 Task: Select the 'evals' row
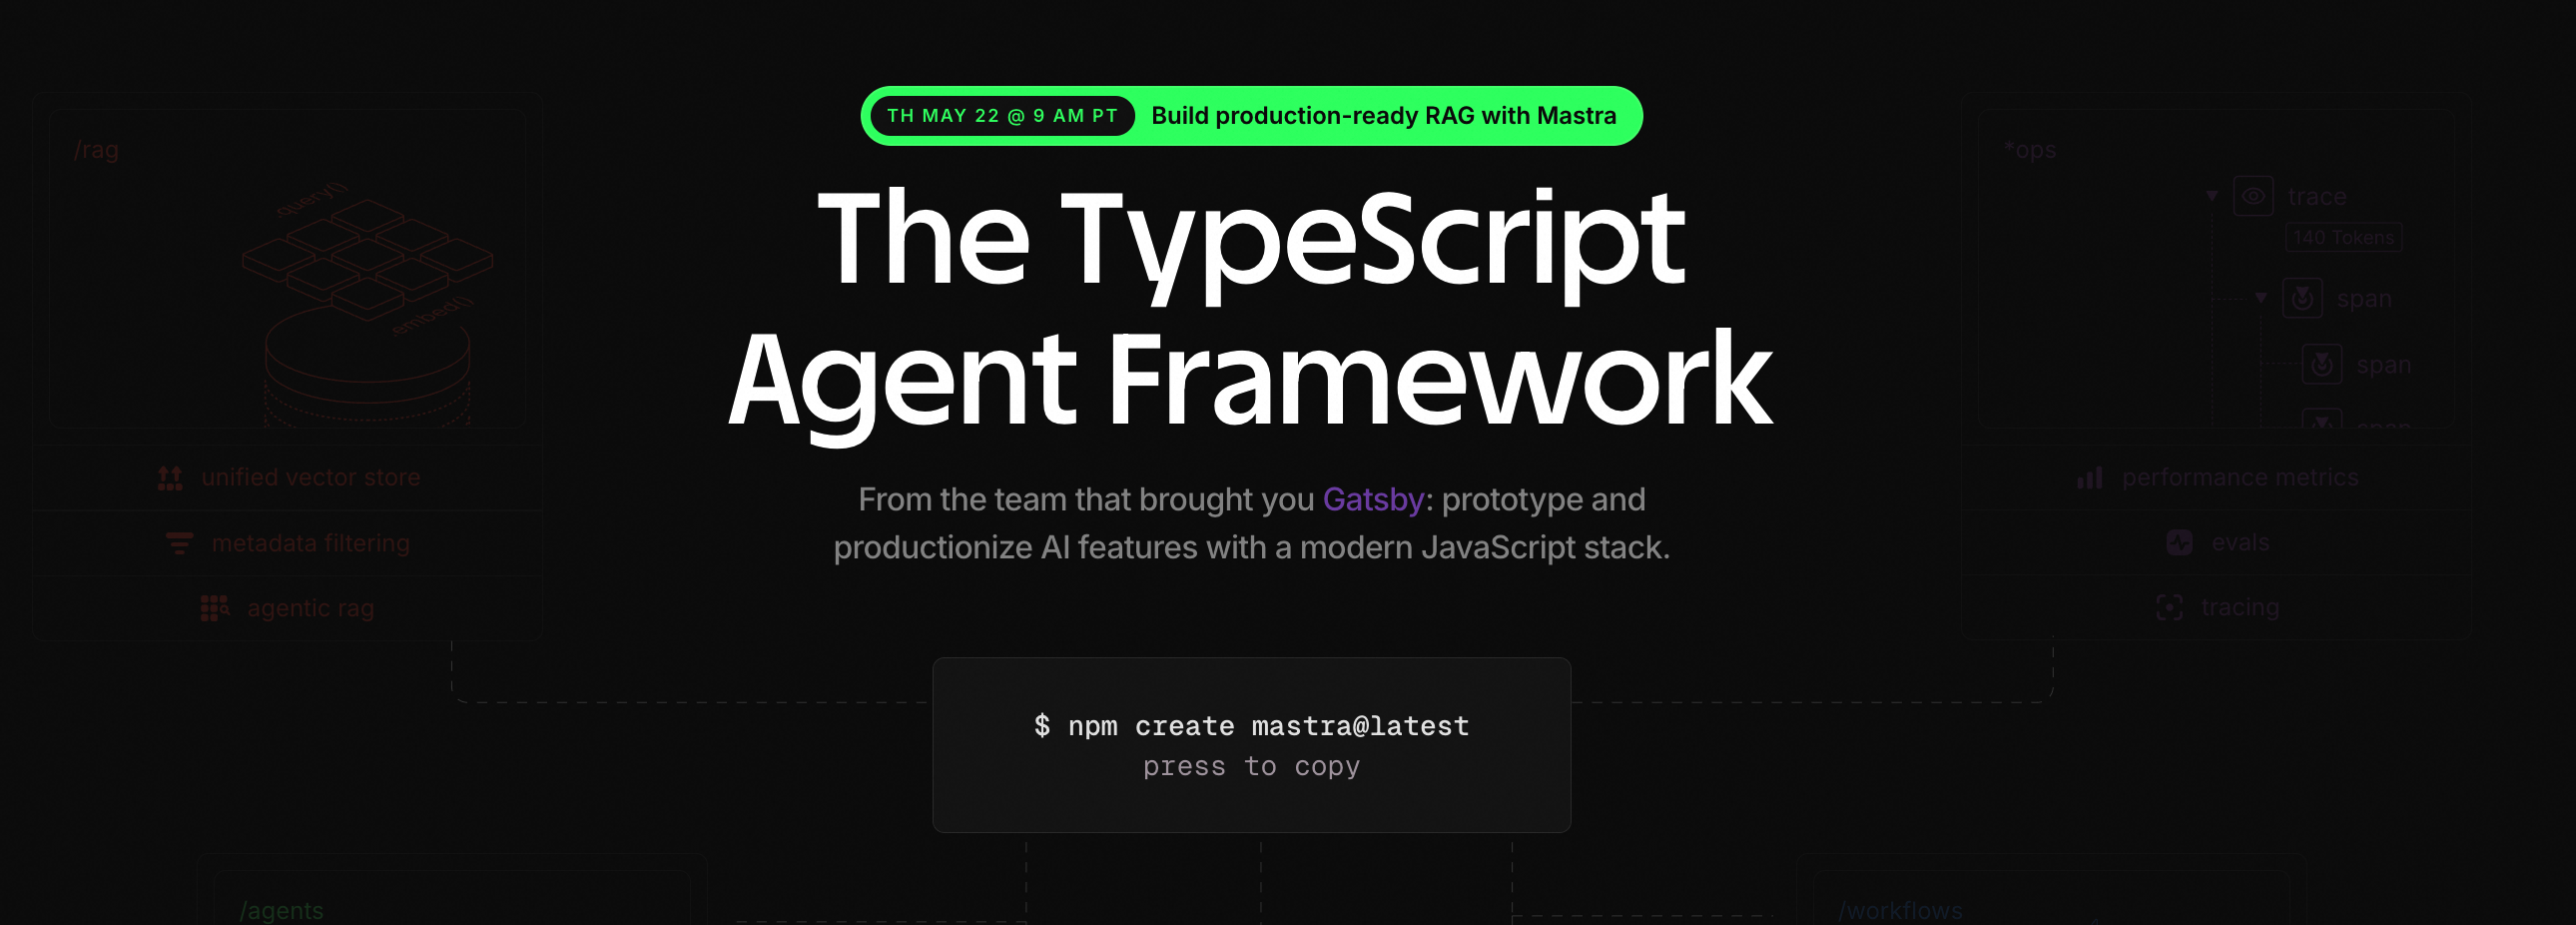point(2218,543)
